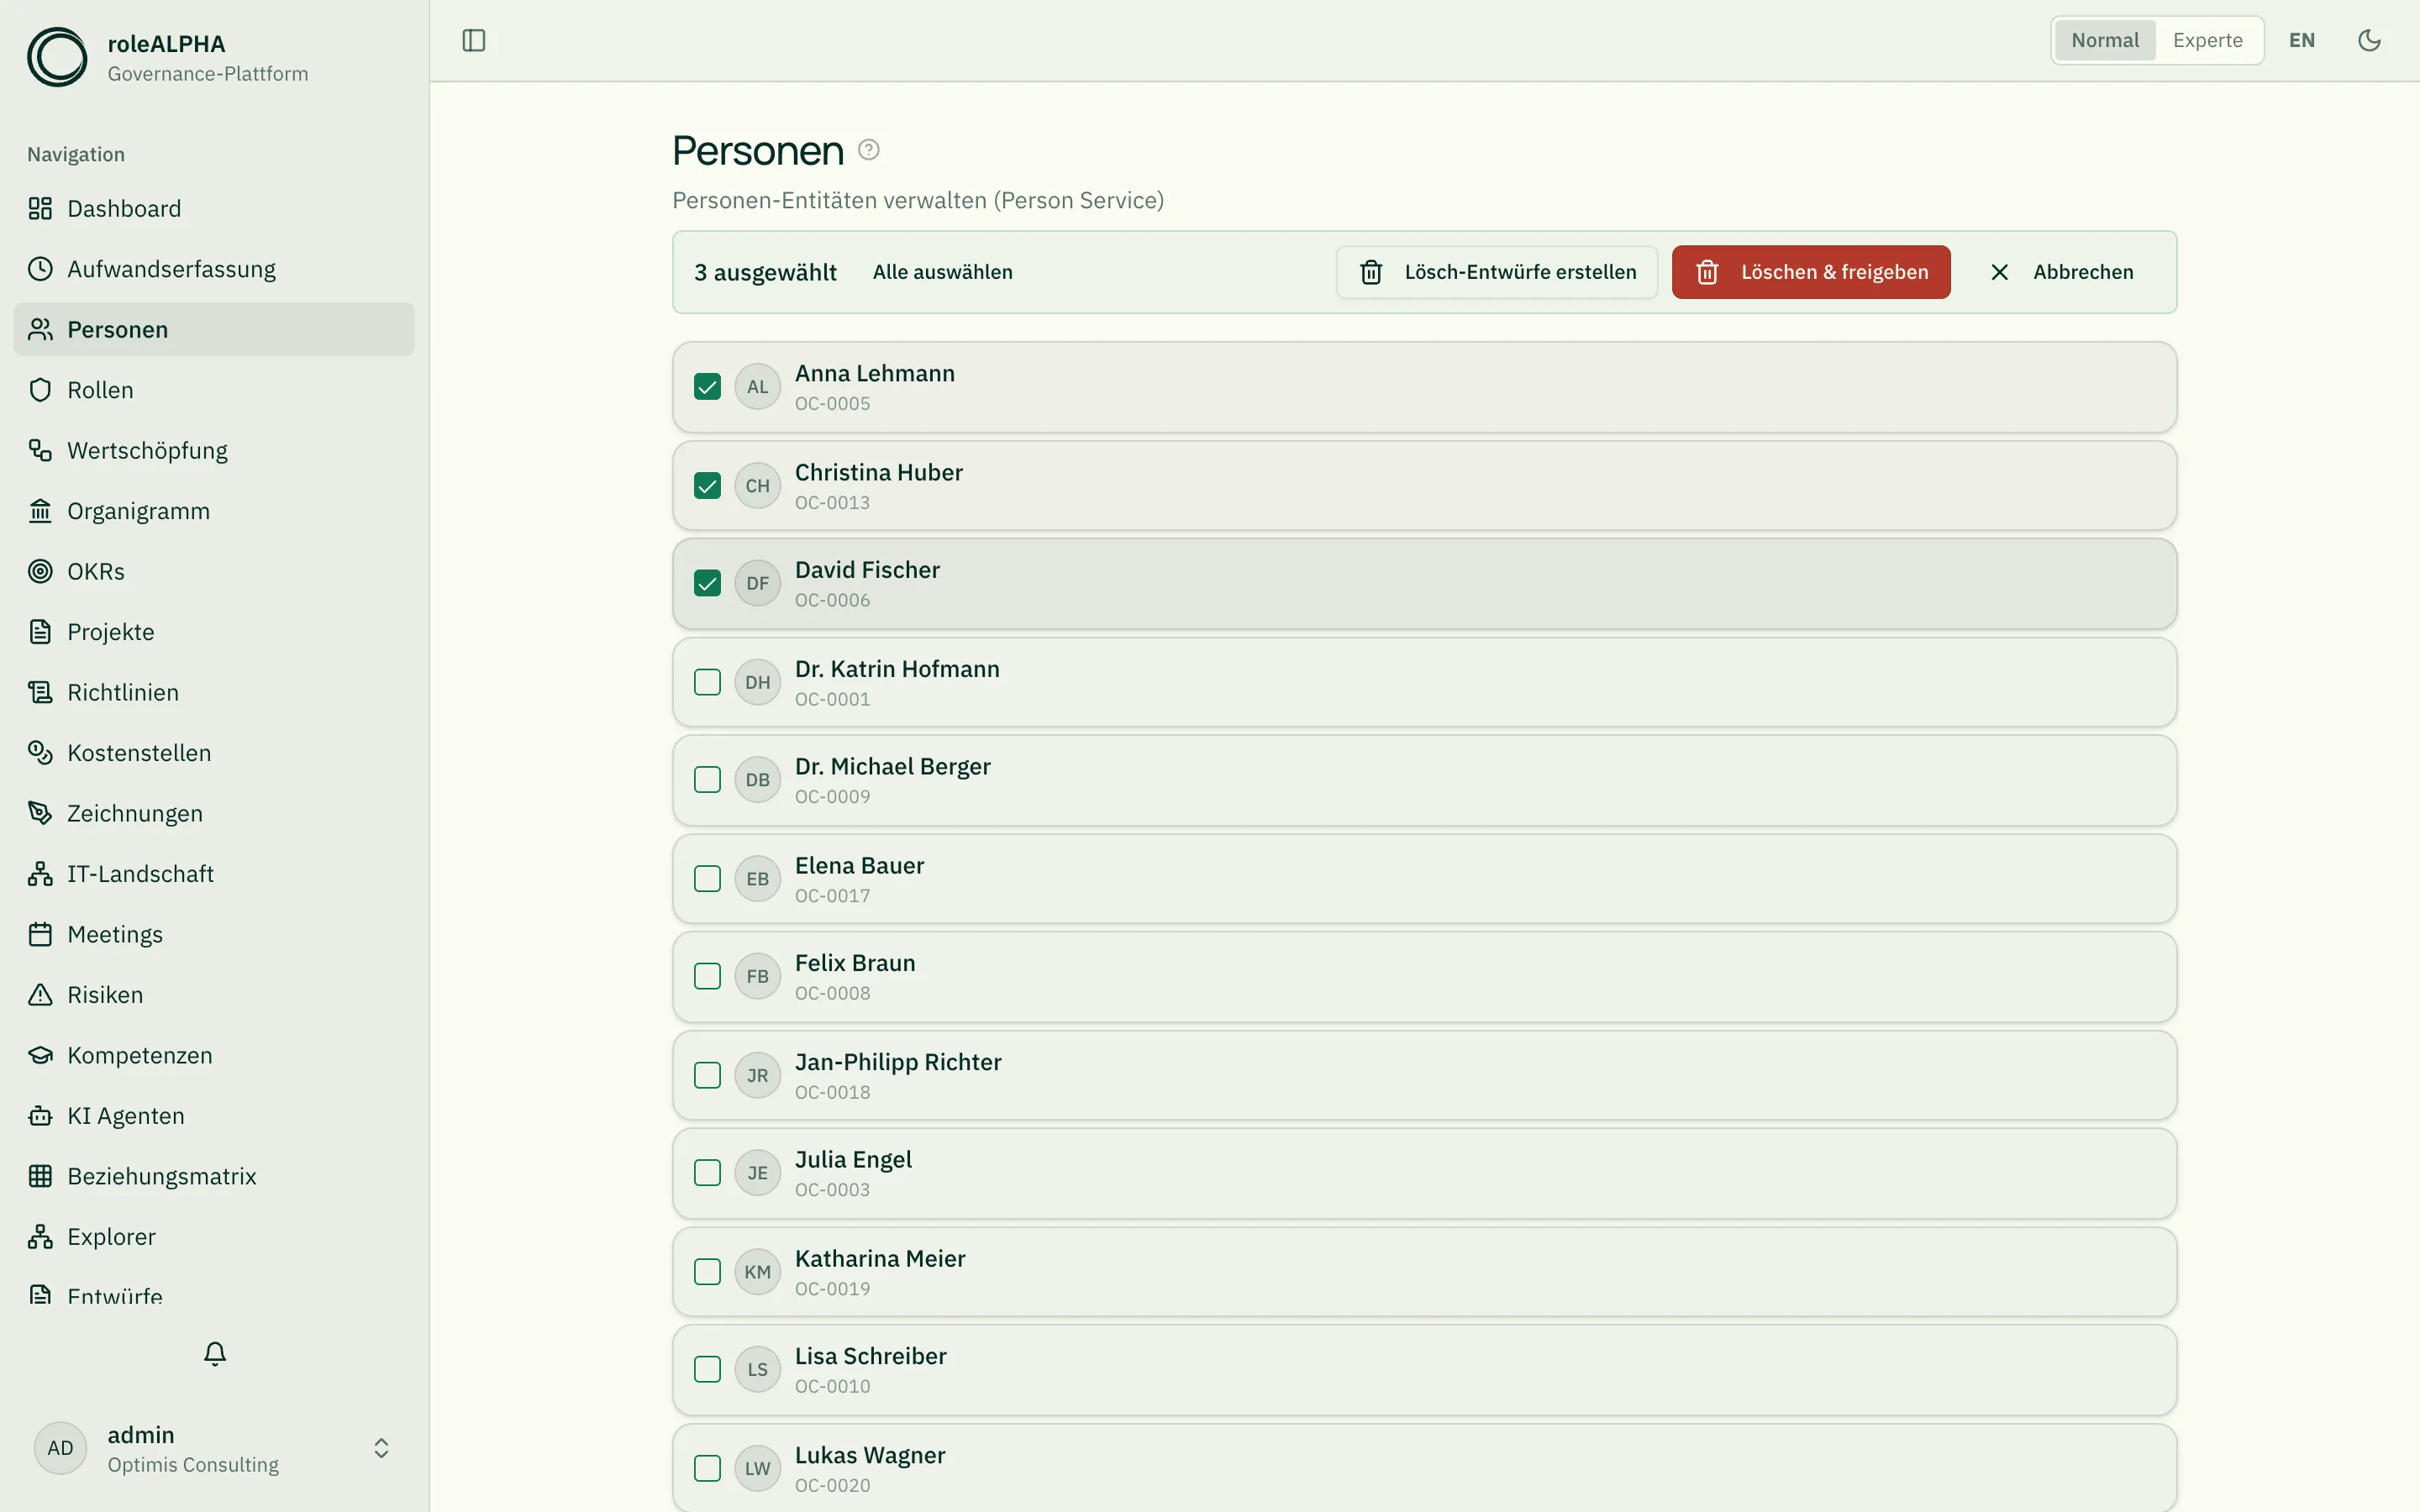Screen dimensions: 2420x1512
Task: Cancel selection with Abbrechen
Action: pyautogui.click(x=2062, y=272)
